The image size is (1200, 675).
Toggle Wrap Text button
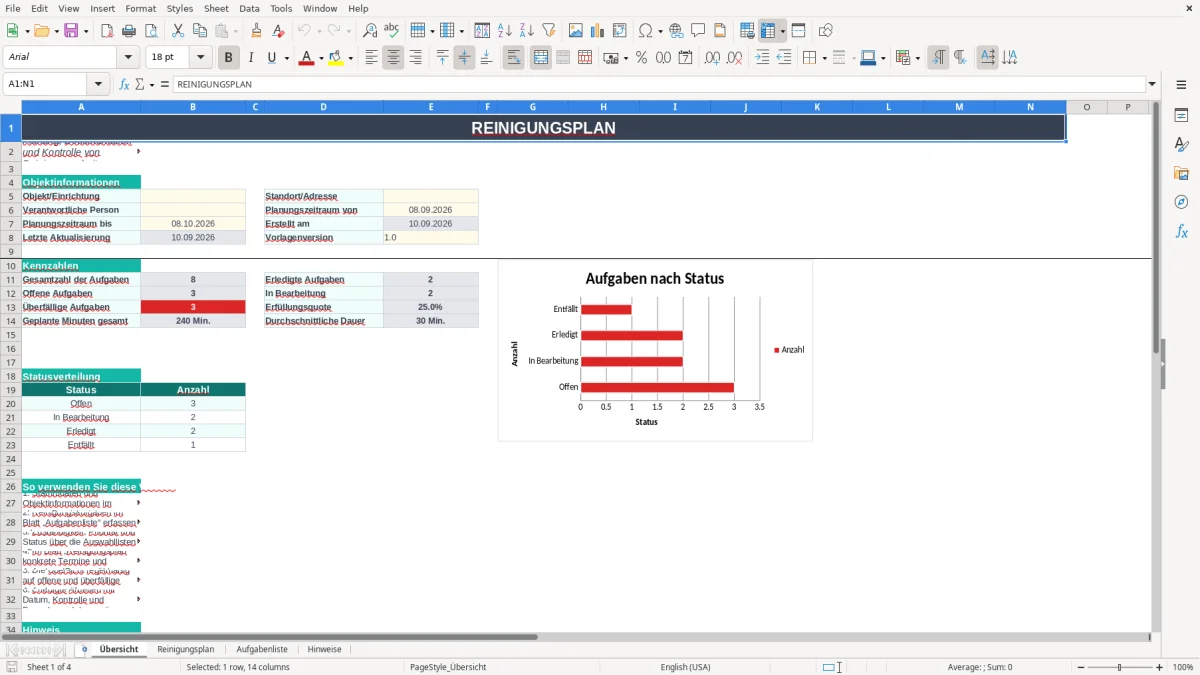(x=514, y=58)
